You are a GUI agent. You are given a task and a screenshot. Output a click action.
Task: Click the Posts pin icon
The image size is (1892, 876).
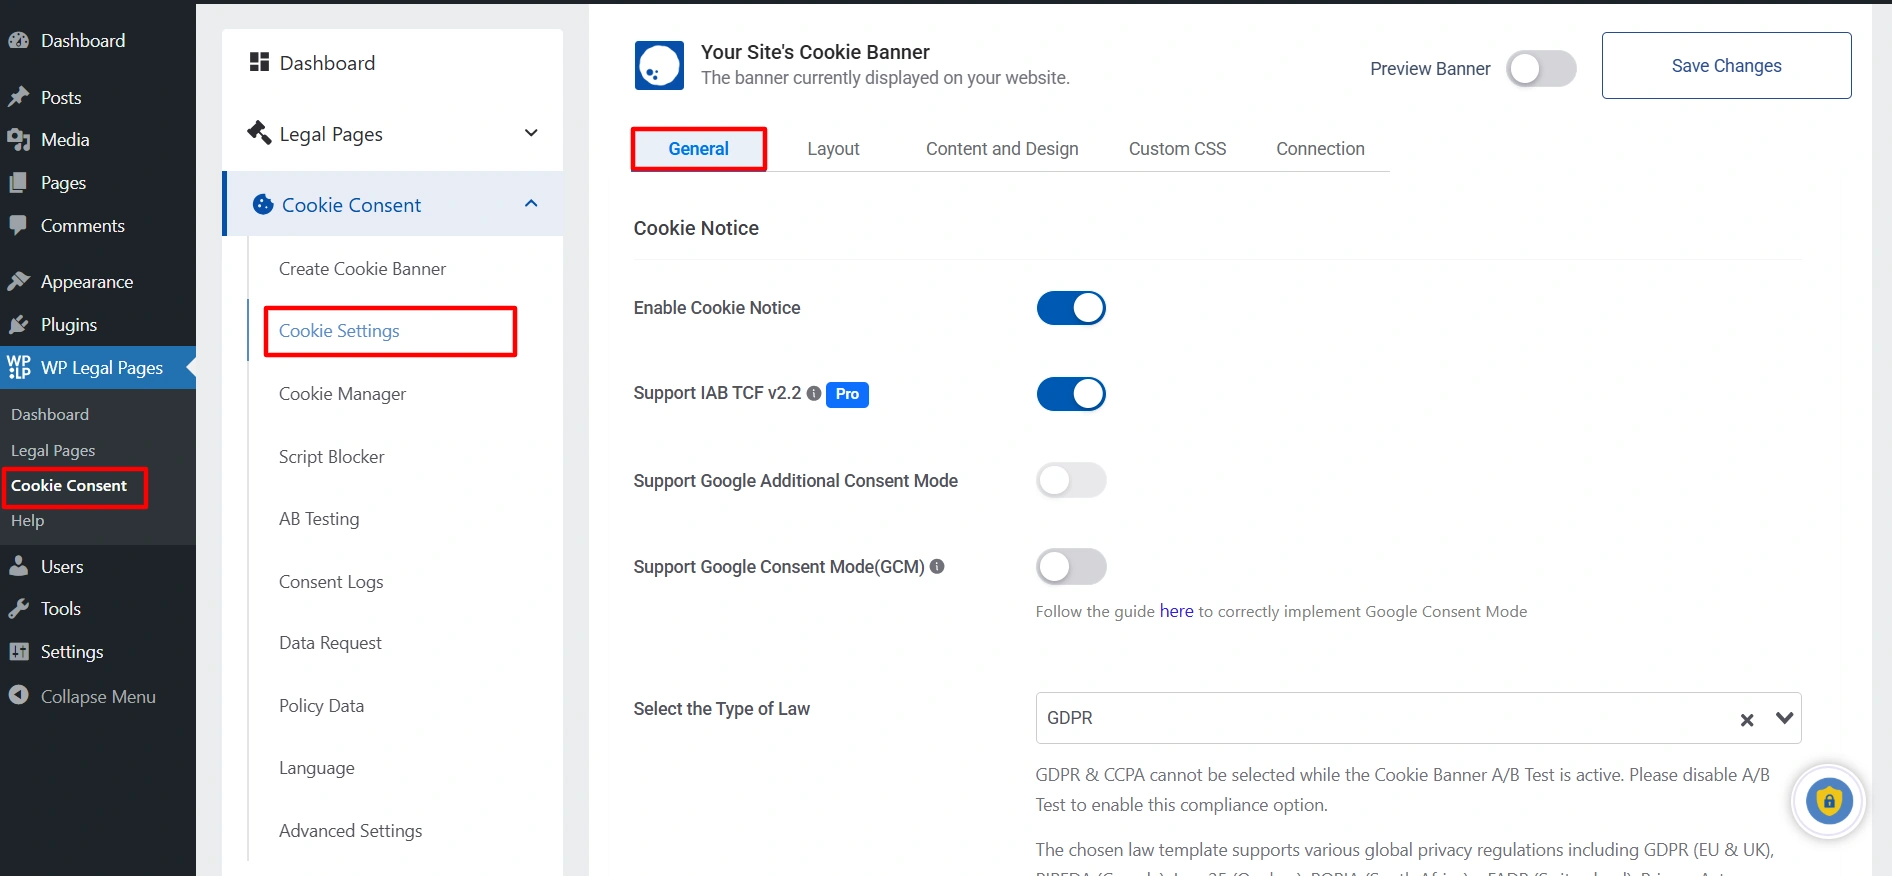pyautogui.click(x=18, y=97)
